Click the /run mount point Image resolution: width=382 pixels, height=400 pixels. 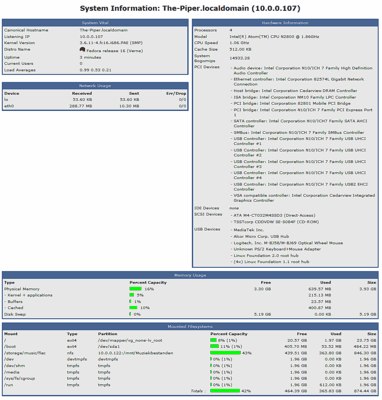(9, 385)
